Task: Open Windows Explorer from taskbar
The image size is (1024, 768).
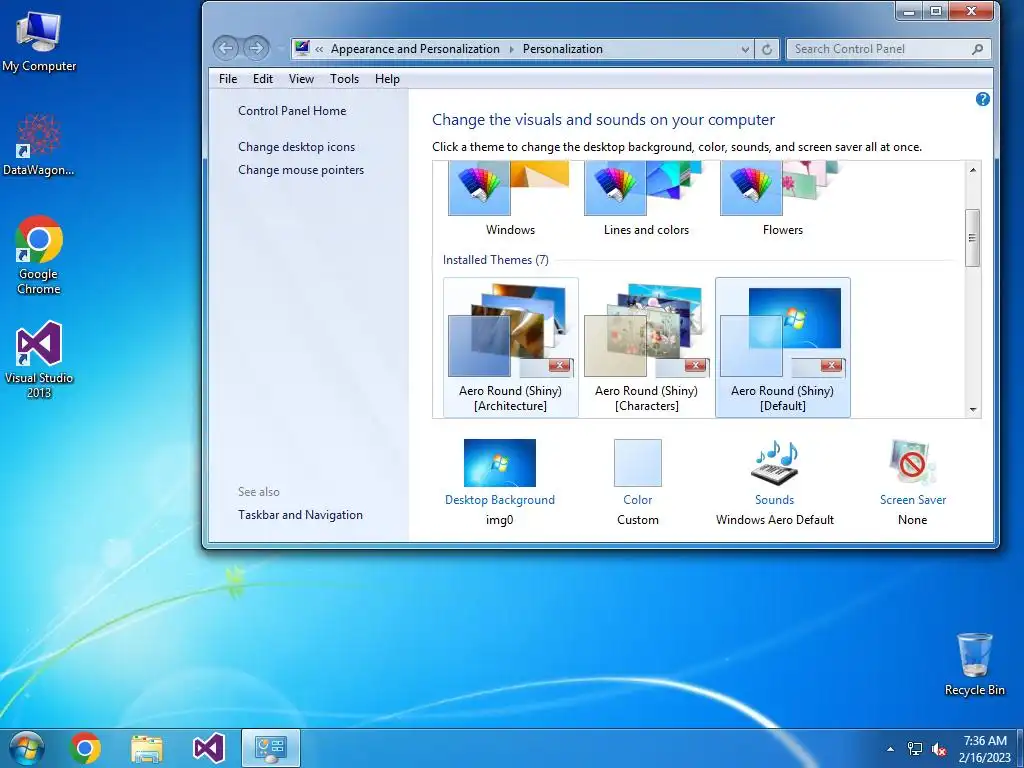Action: point(147,748)
